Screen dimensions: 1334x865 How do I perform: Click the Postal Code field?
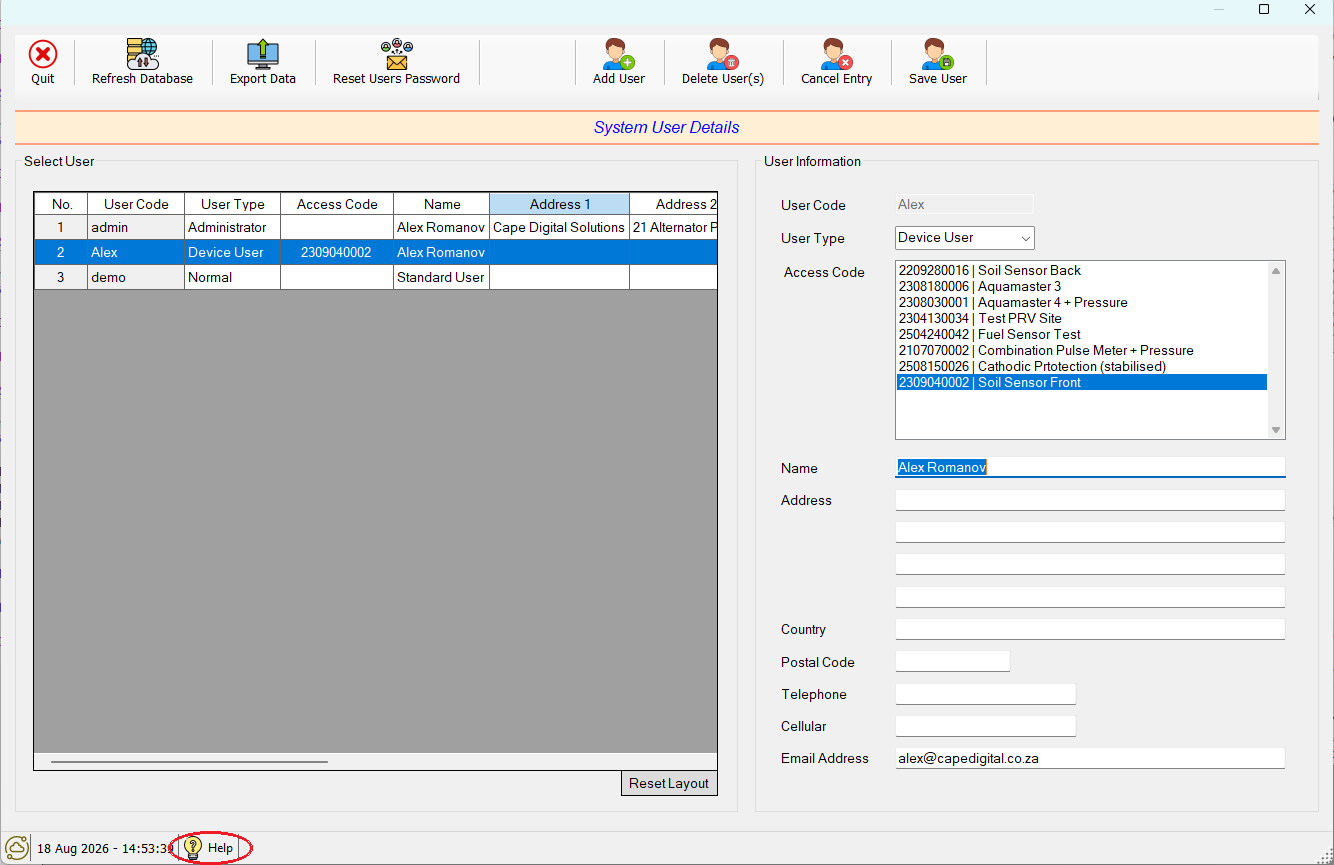point(953,661)
